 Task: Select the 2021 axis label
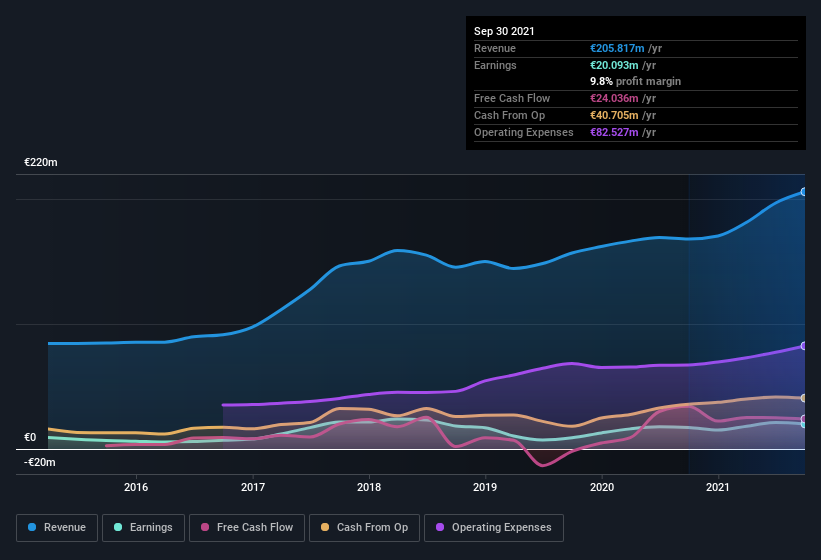718,487
